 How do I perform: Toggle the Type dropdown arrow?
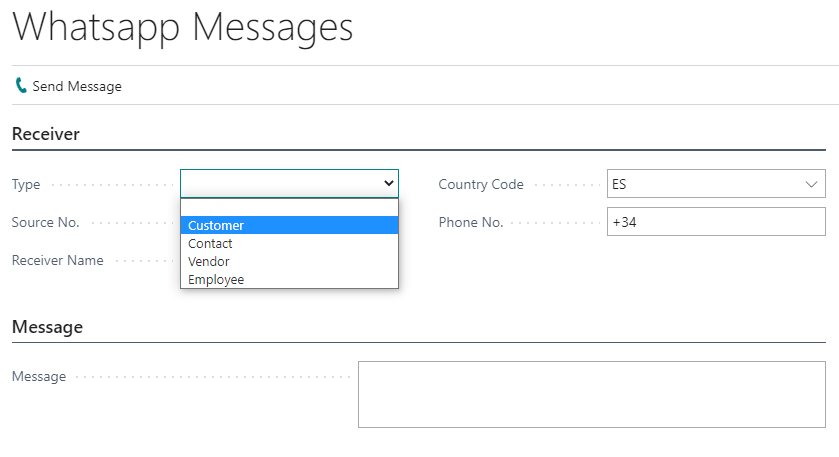coord(388,184)
